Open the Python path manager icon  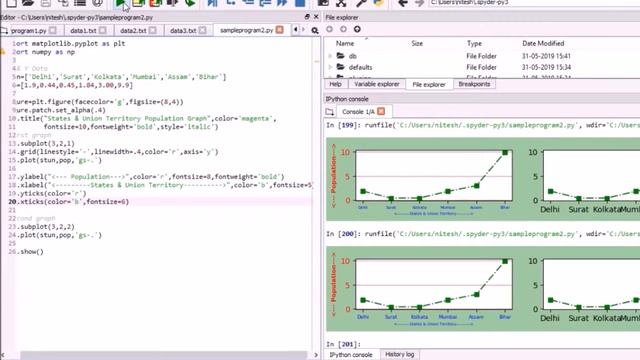[x=378, y=3]
